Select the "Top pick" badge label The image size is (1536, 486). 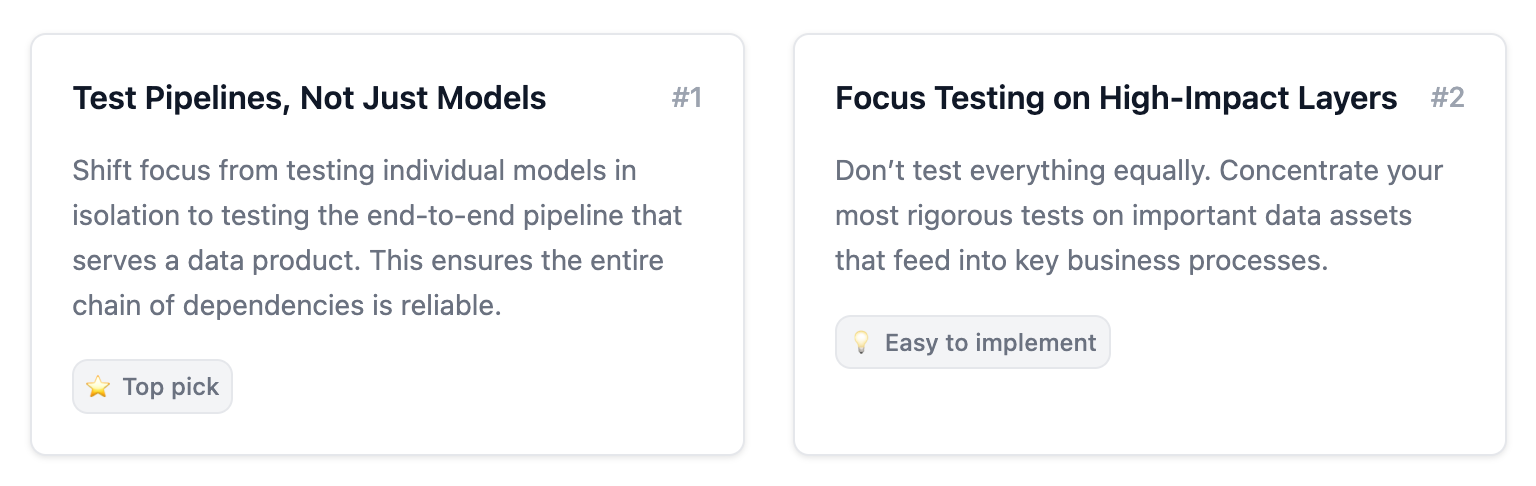tap(170, 387)
